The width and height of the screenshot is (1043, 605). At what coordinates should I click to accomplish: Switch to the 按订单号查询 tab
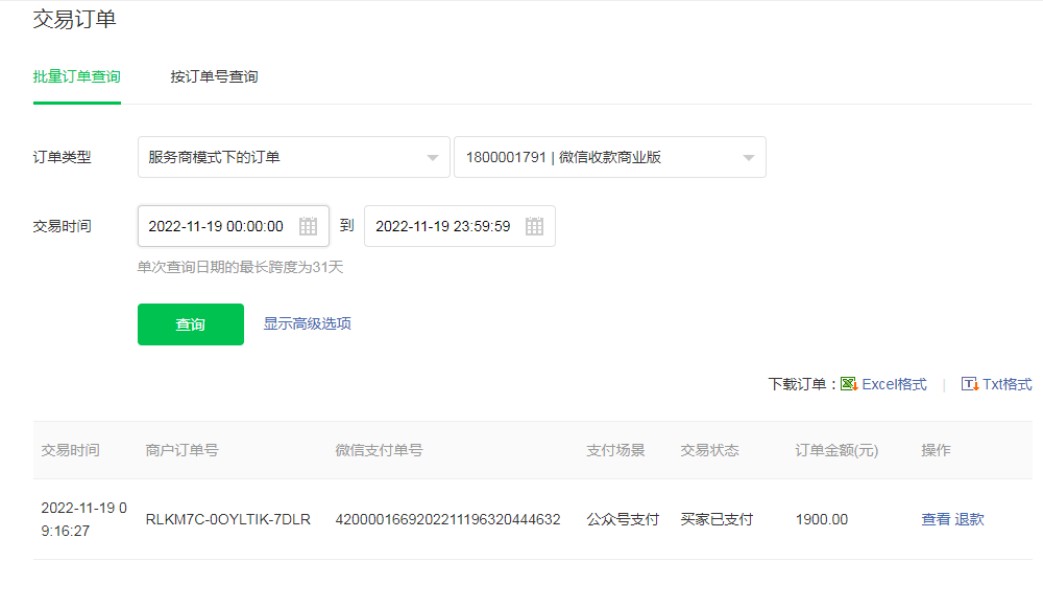[x=214, y=77]
